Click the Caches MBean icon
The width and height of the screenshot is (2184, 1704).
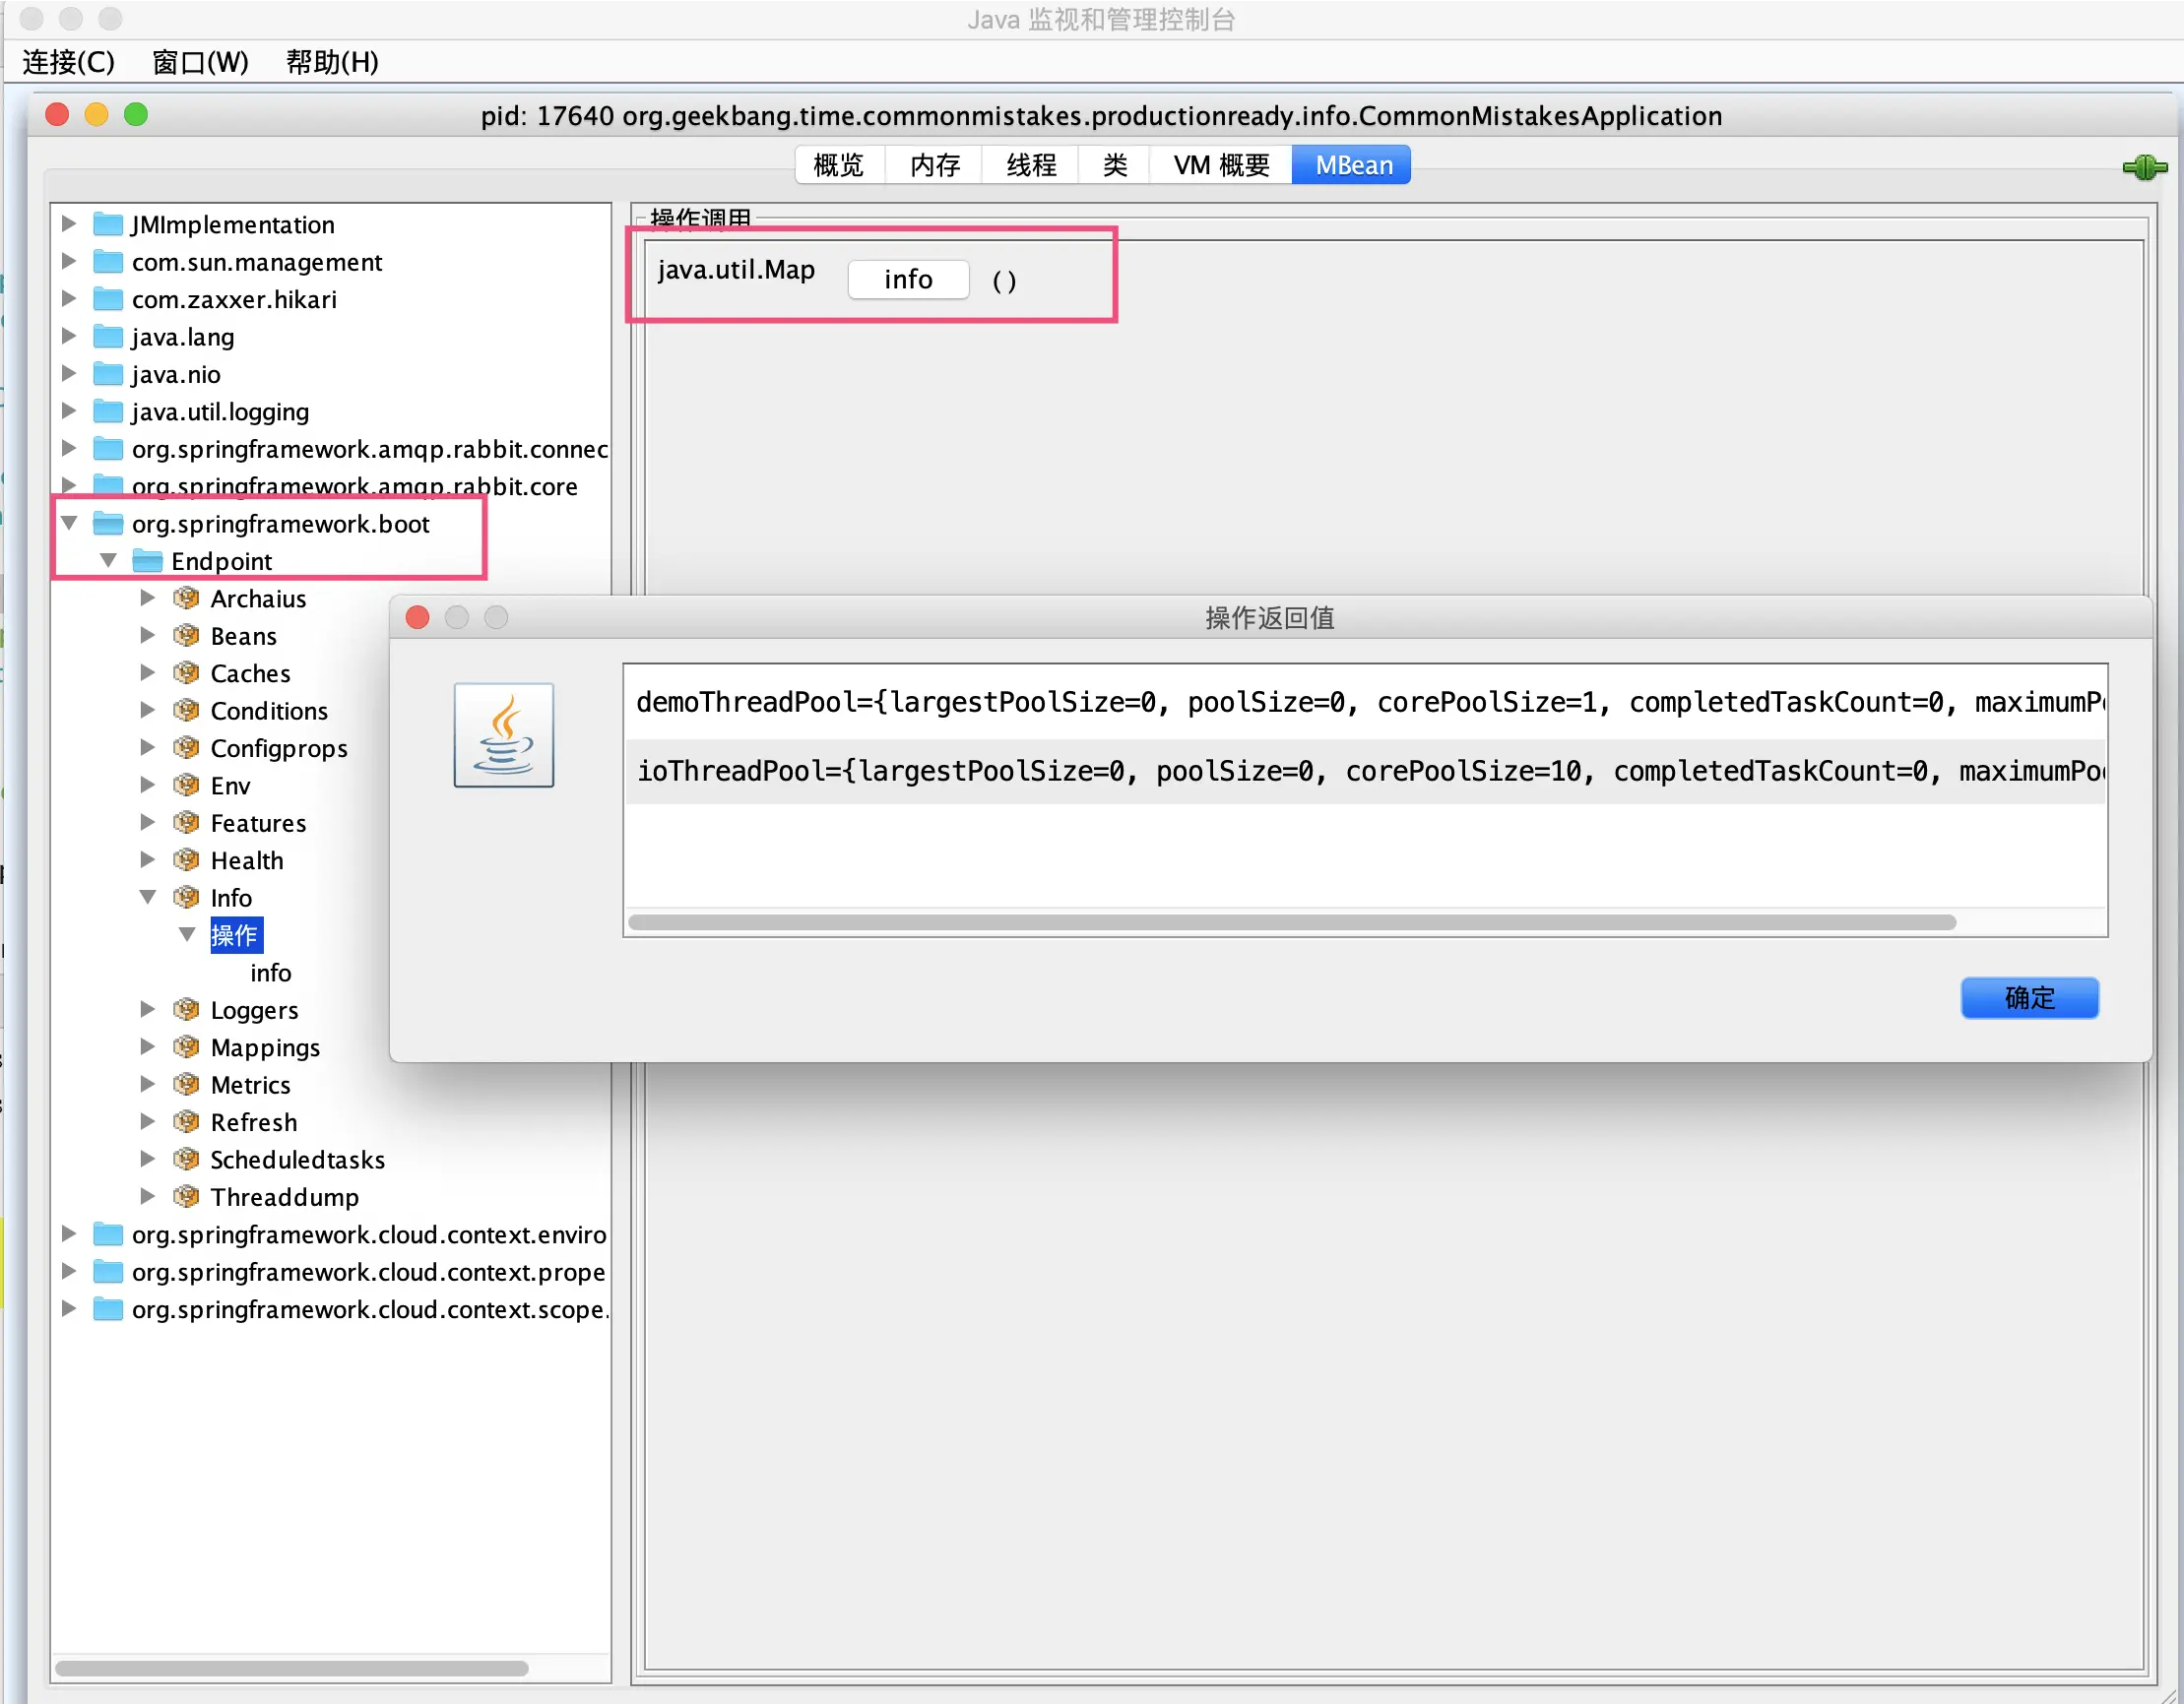(186, 673)
